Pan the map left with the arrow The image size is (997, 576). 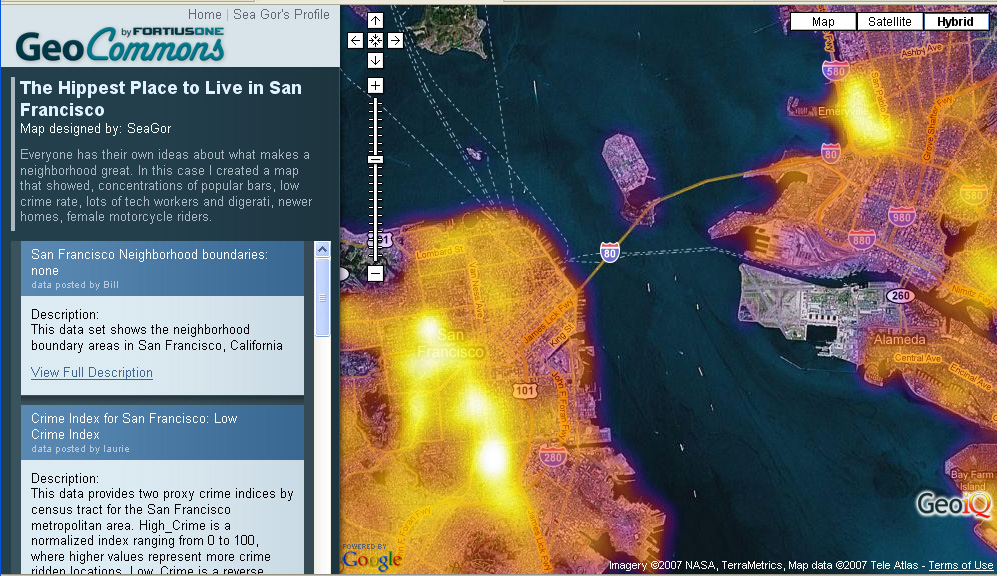[x=355, y=41]
